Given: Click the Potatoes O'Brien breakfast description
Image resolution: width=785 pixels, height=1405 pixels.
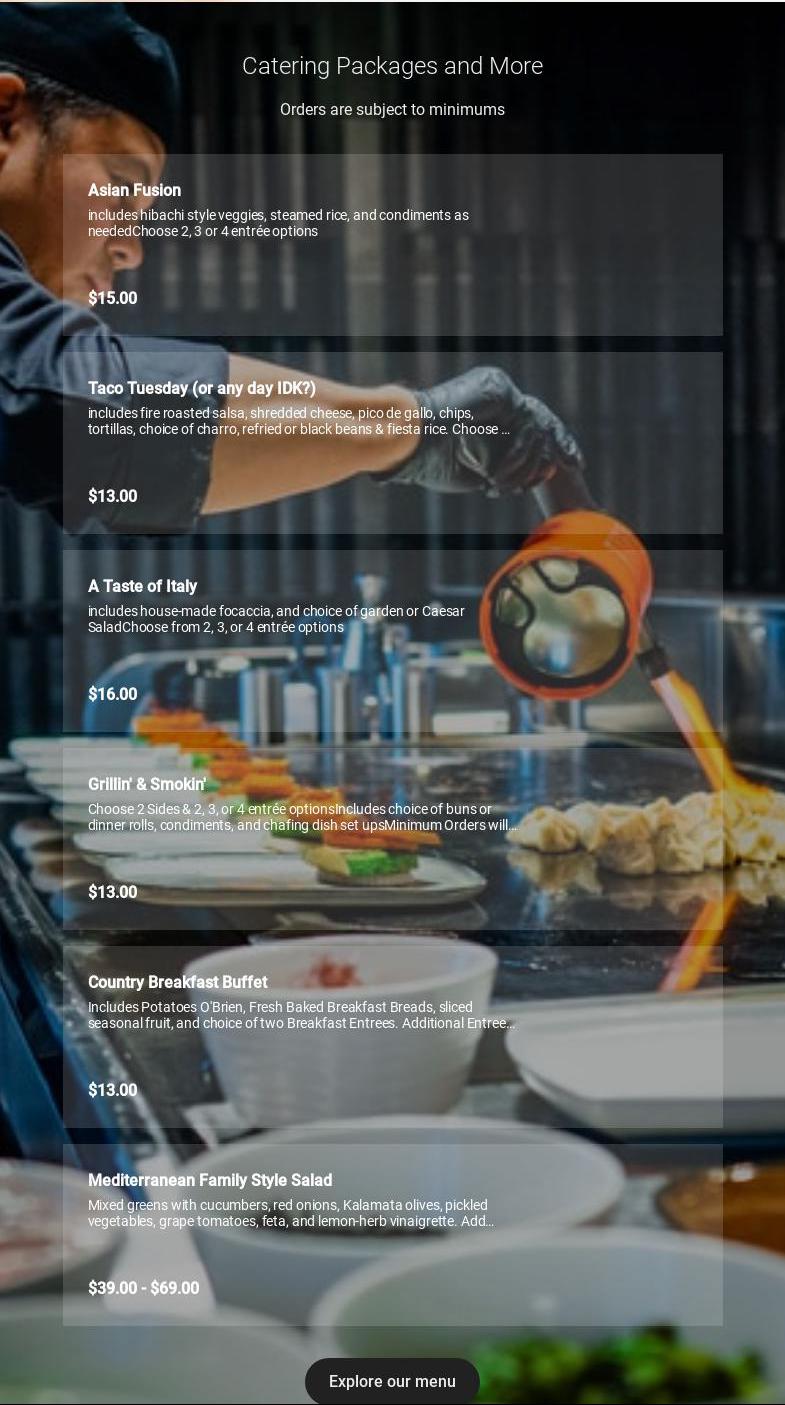Looking at the screenshot, I should [302, 1015].
